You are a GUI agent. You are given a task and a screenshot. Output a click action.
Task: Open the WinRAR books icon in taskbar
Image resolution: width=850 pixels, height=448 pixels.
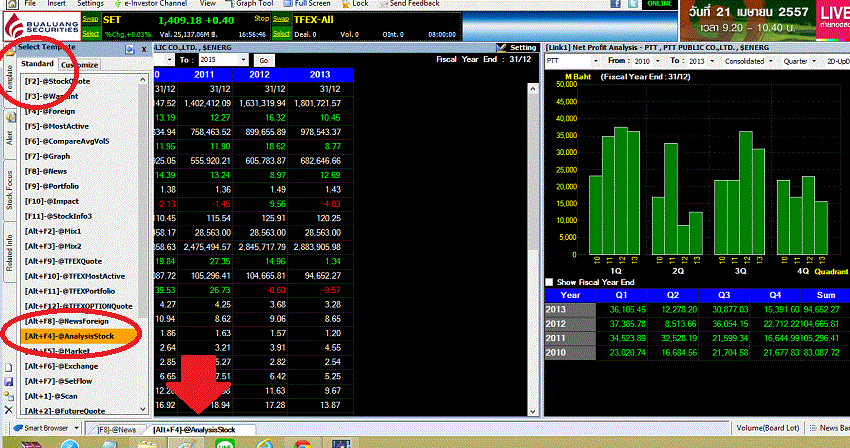pyautogui.click(x=31, y=444)
